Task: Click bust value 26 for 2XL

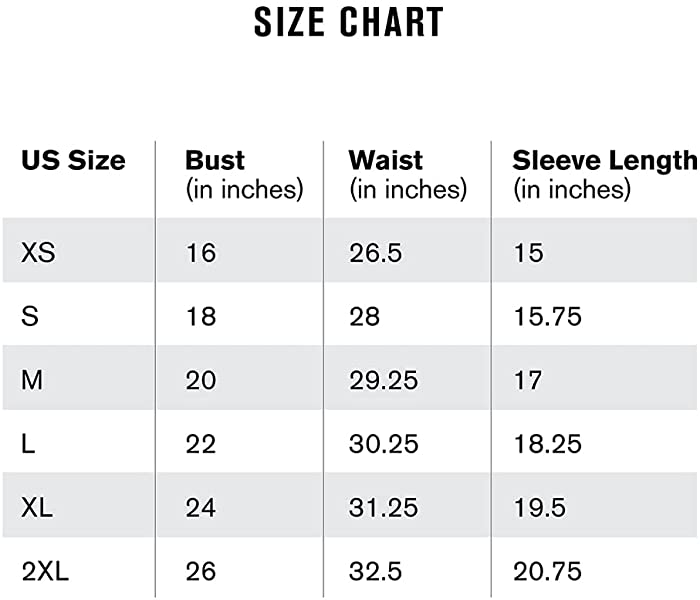Action: click(201, 571)
